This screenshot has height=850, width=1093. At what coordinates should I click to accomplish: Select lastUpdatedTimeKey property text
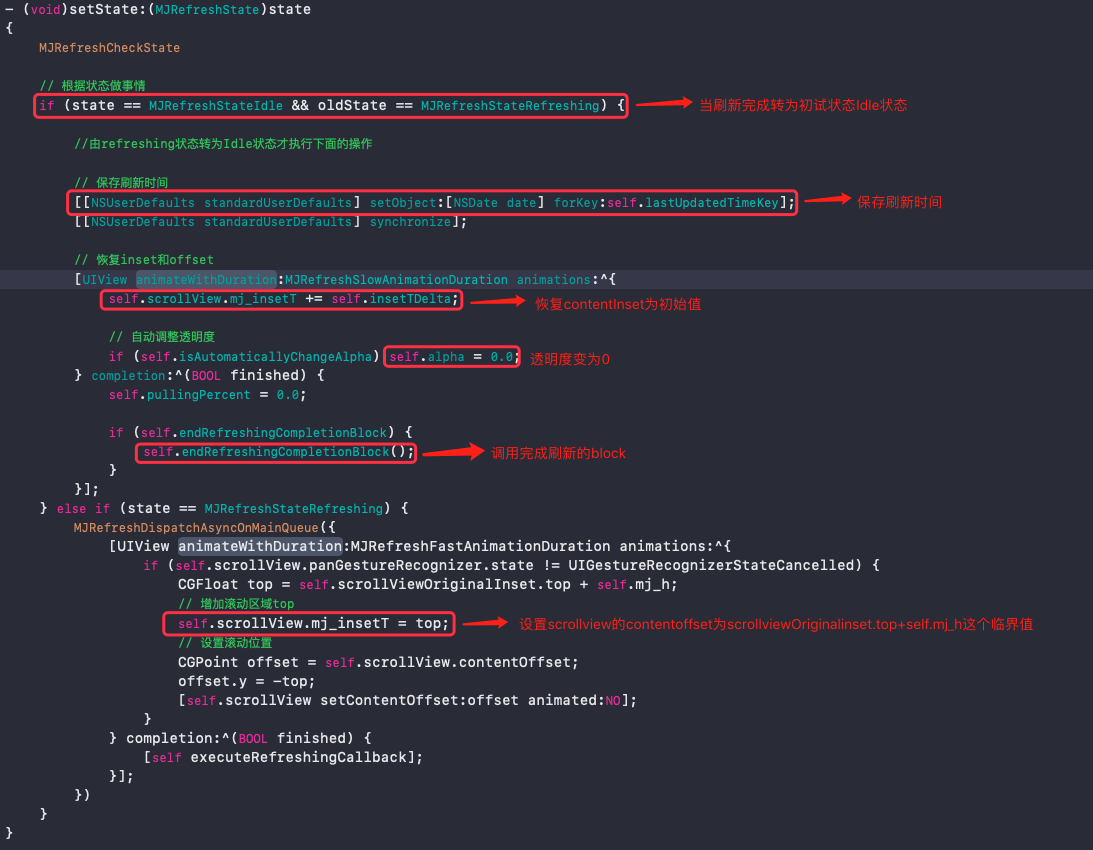click(x=712, y=203)
